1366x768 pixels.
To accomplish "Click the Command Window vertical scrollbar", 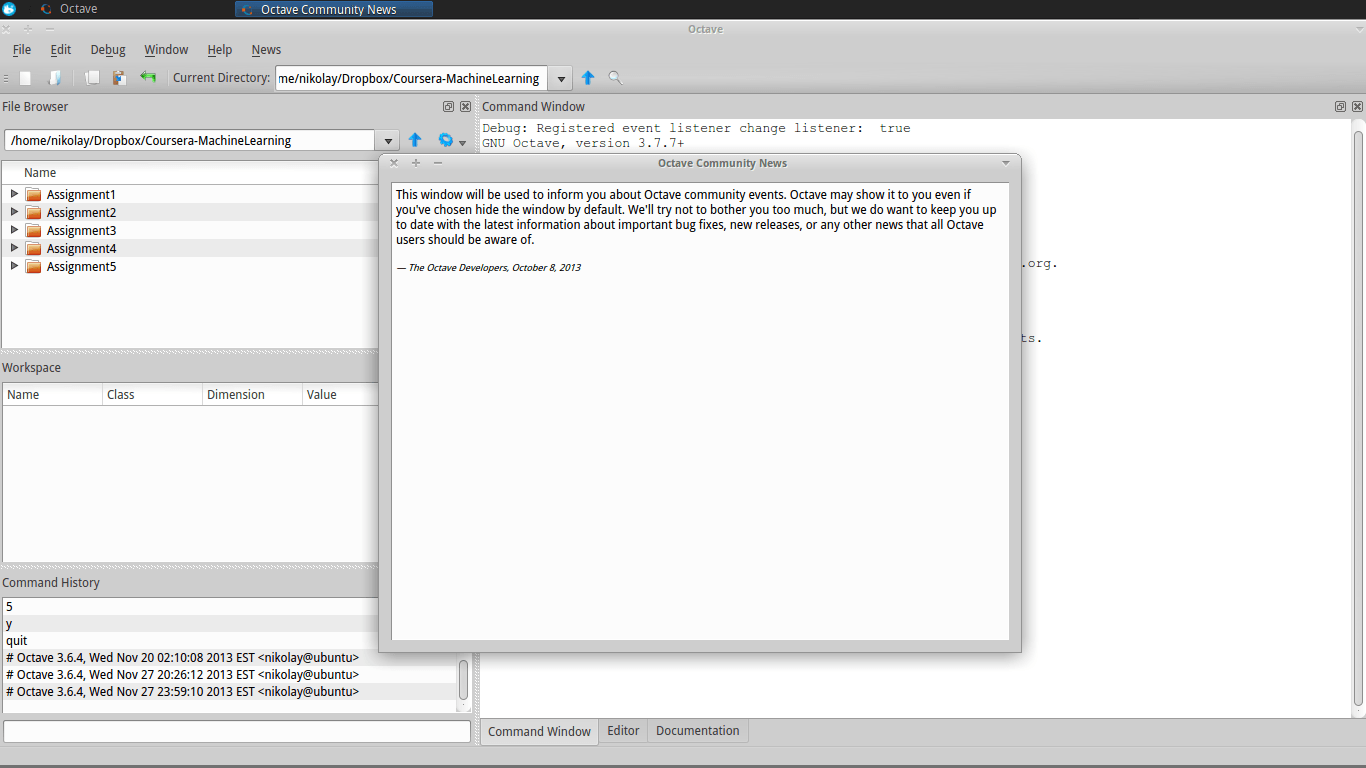I will pyautogui.click(x=1358, y=417).
